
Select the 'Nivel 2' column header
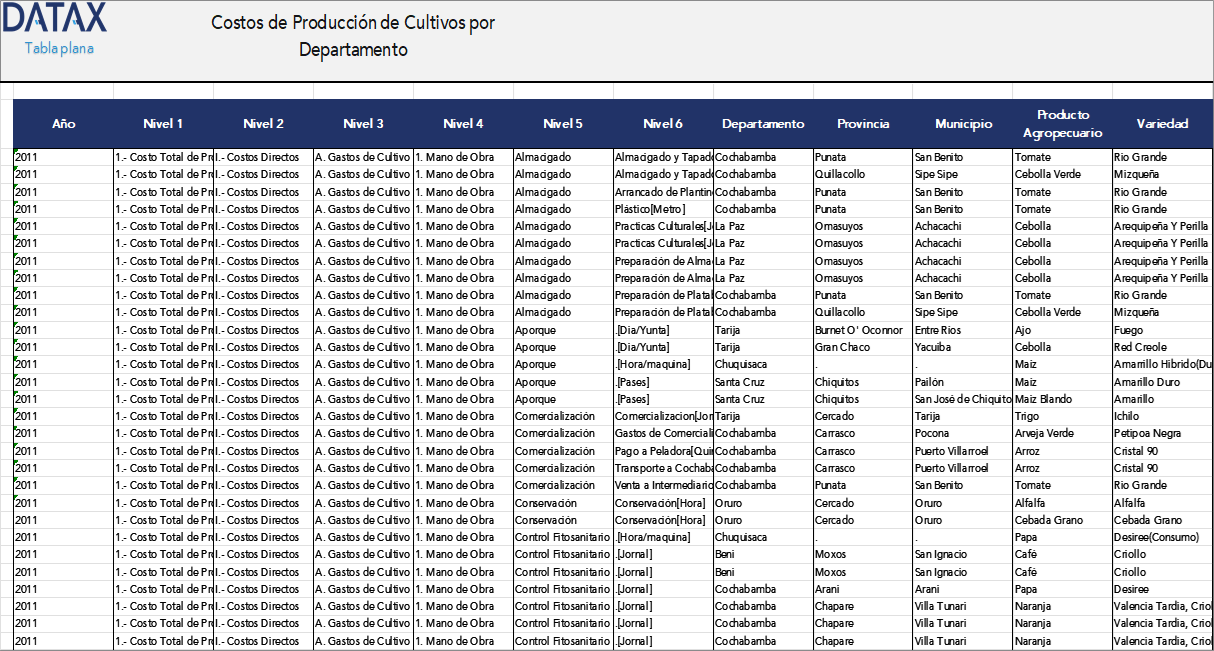point(263,123)
